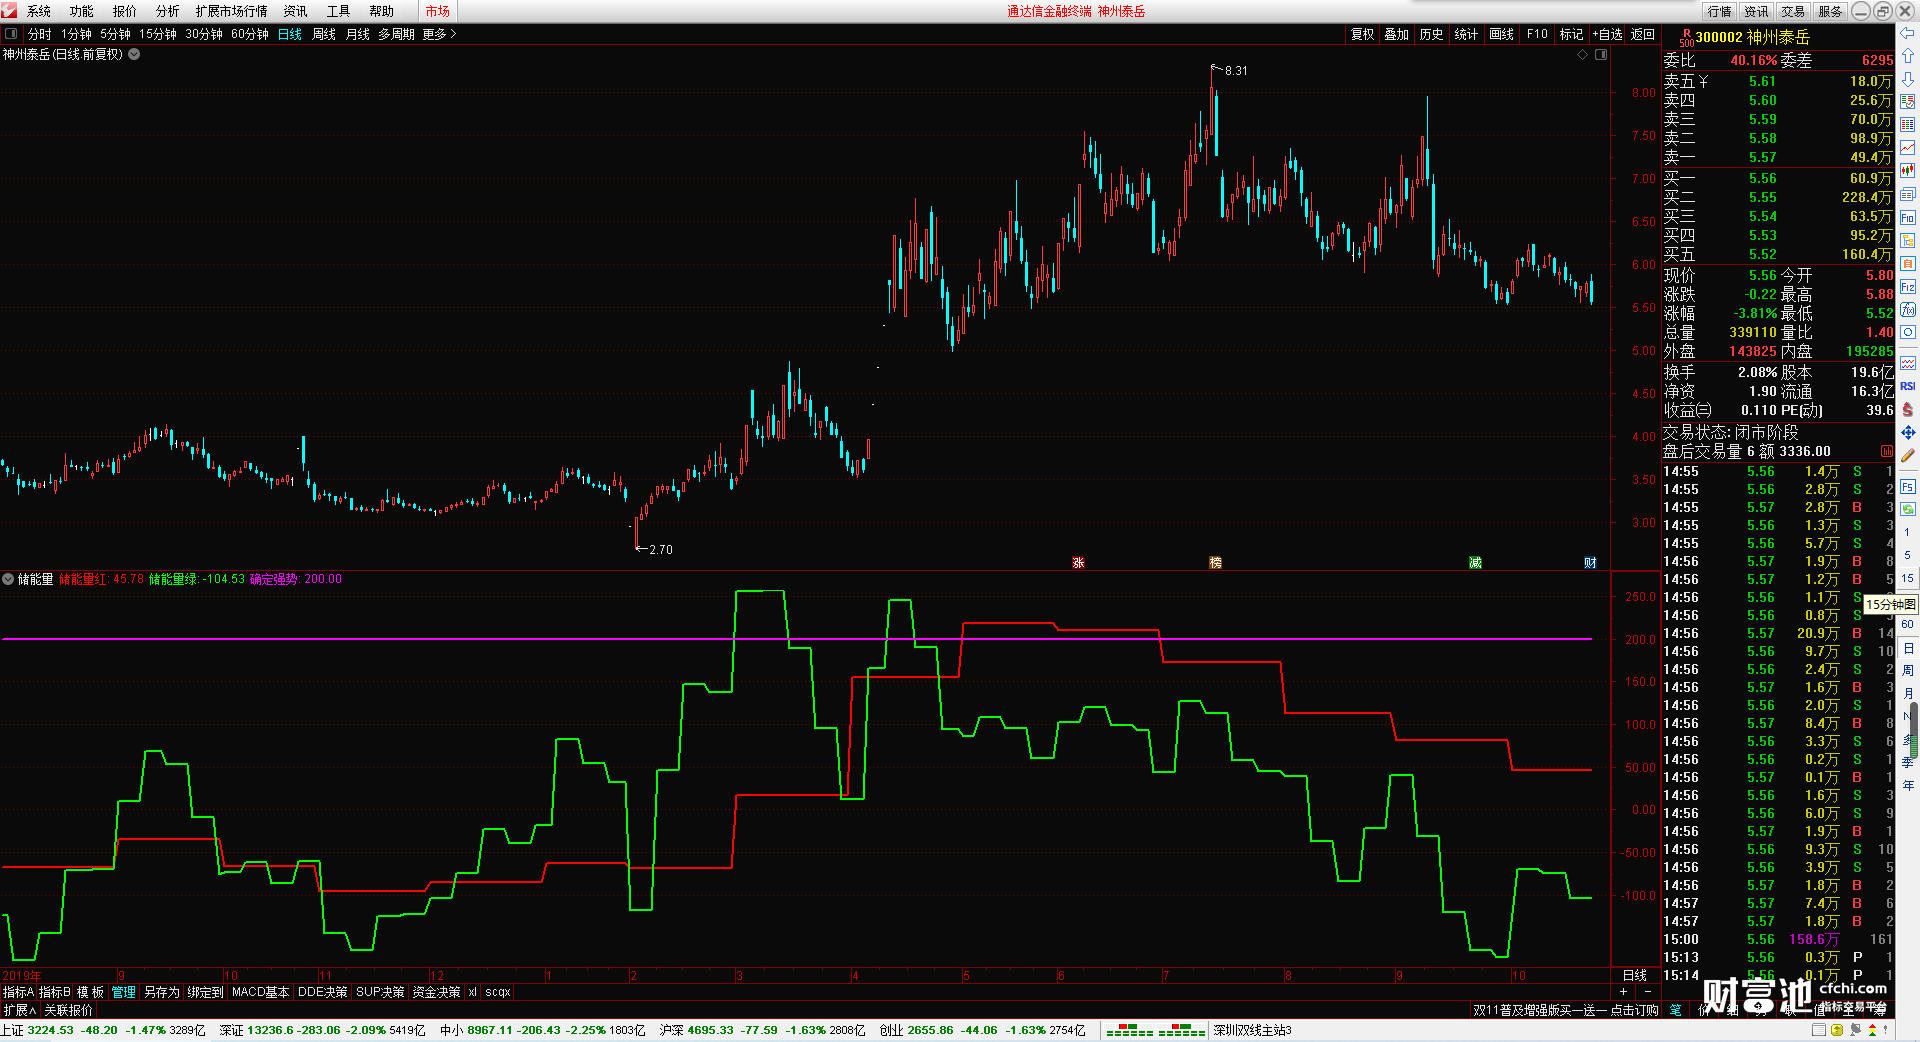
Task: Select the candlestick chart sidebar icon
Action: tap(1907, 171)
